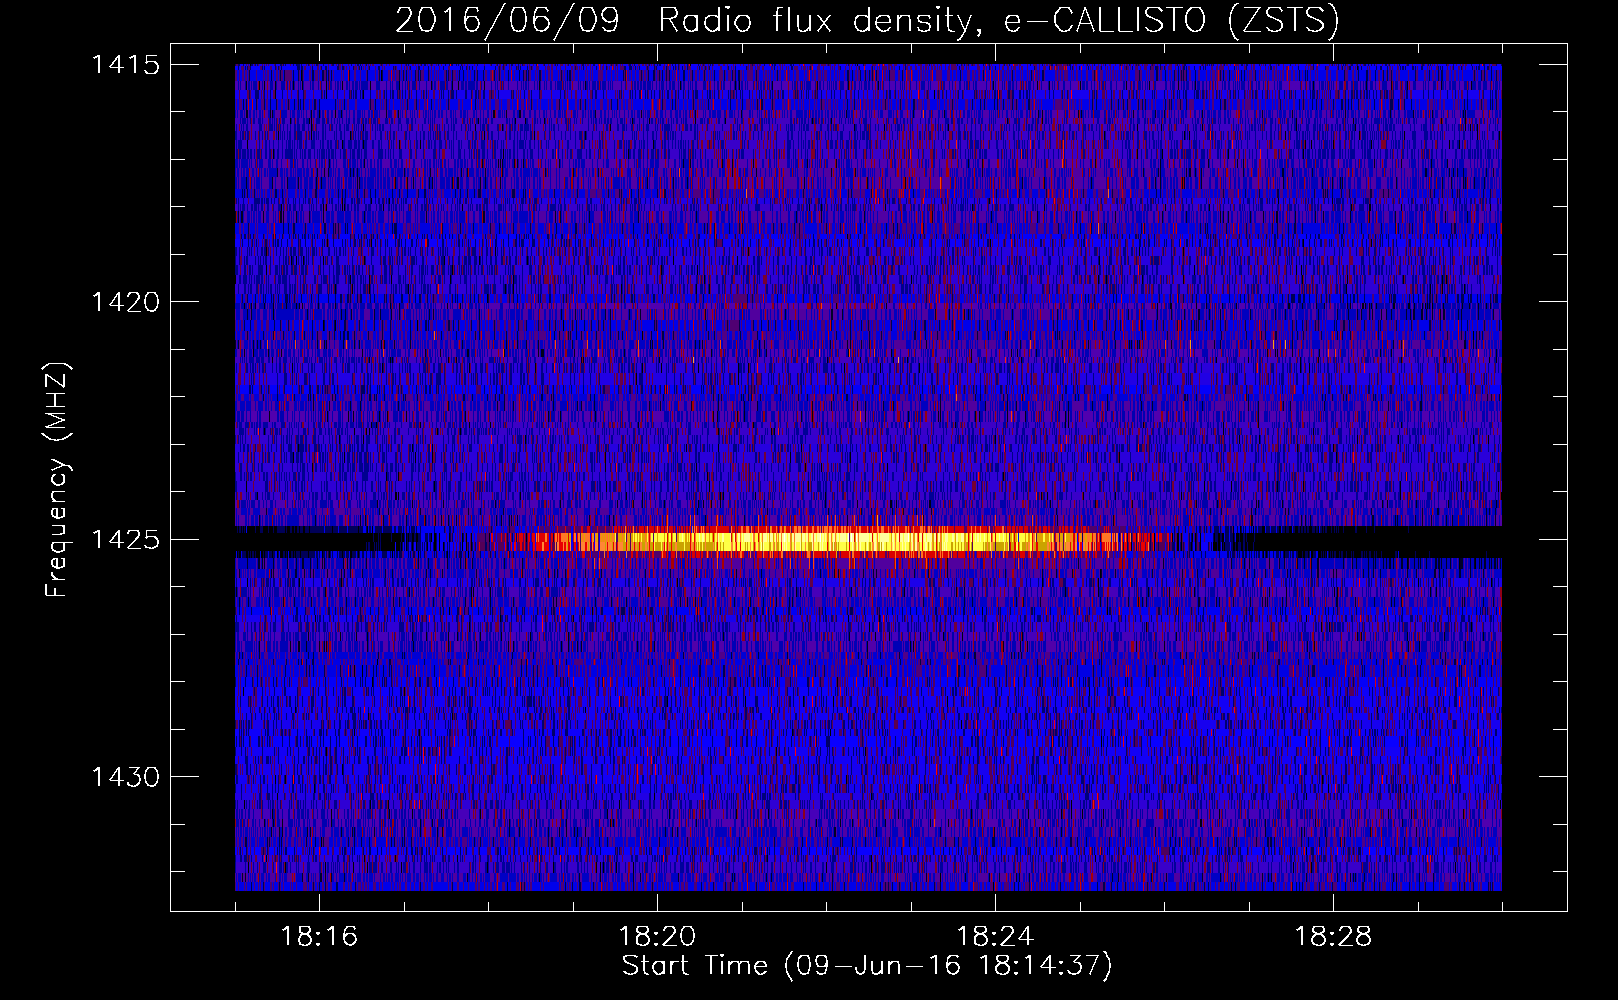The width and height of the screenshot is (1618, 1000).
Task: Click the 18:16 time axis label
Action: click(x=319, y=937)
